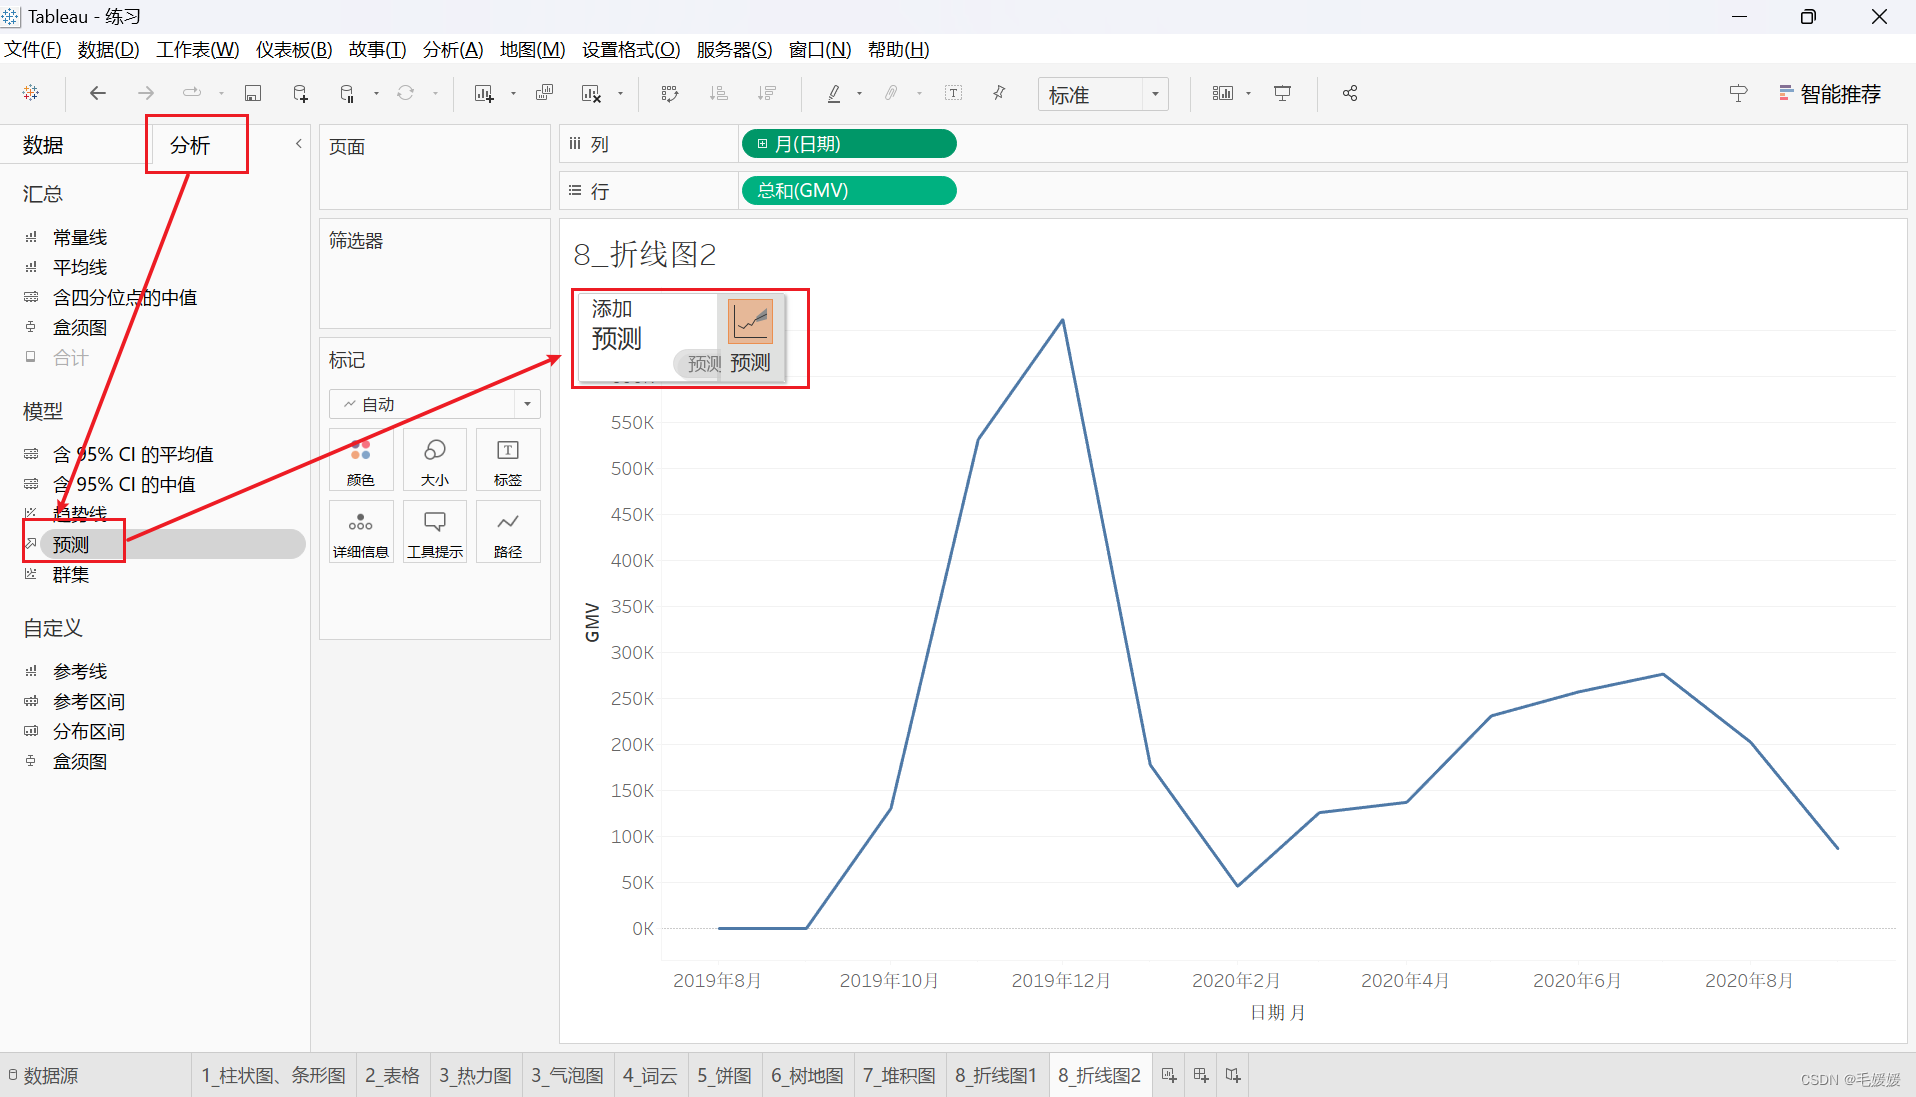Click the duplicate worksheet icon
Image resolution: width=1916 pixels, height=1097 pixels.
544,93
